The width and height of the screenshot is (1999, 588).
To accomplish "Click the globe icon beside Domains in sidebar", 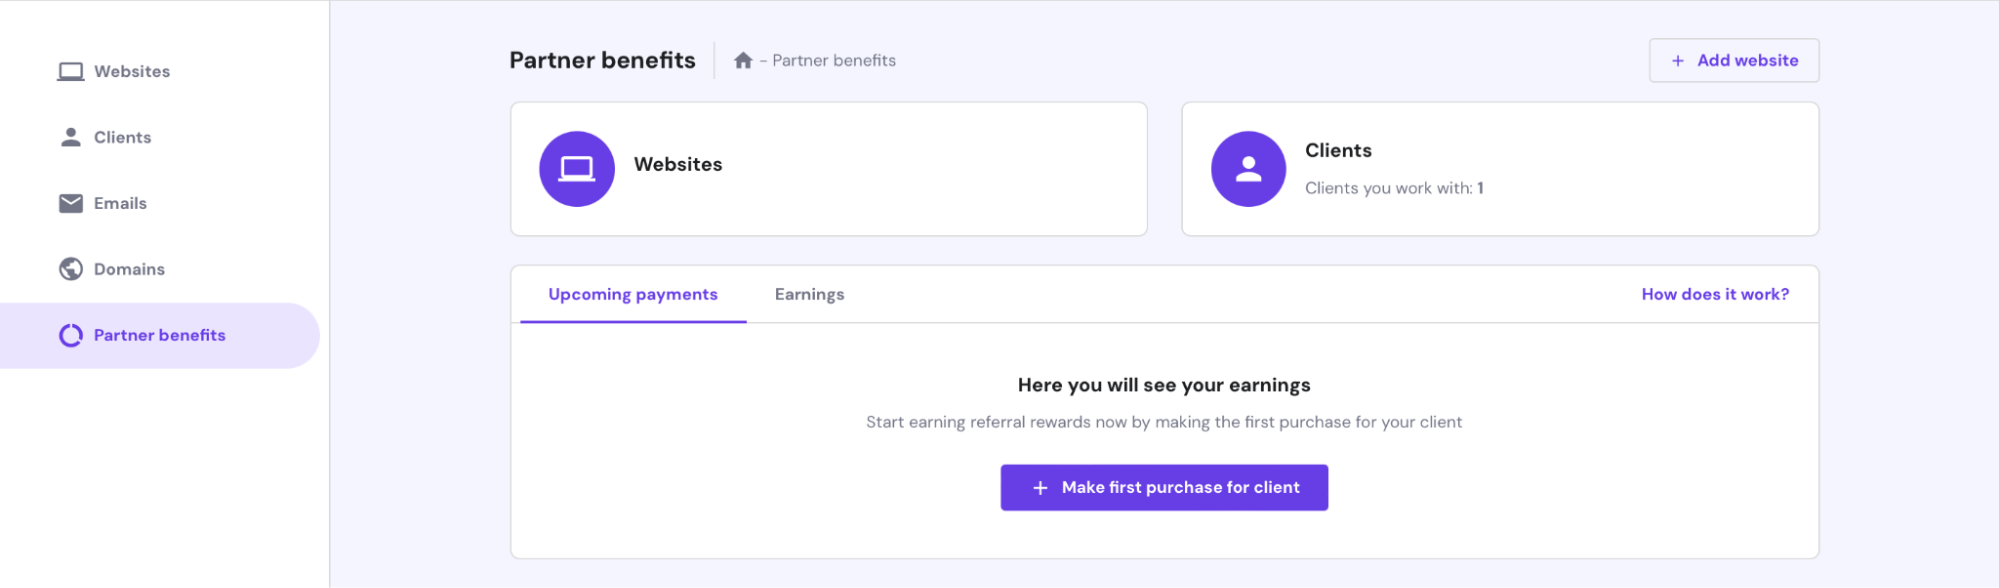I will (x=71, y=269).
